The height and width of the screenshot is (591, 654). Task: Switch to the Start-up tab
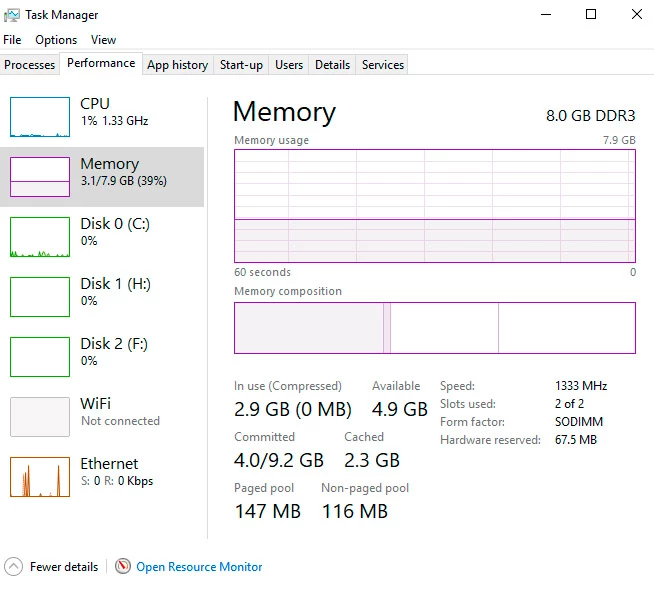(x=241, y=65)
